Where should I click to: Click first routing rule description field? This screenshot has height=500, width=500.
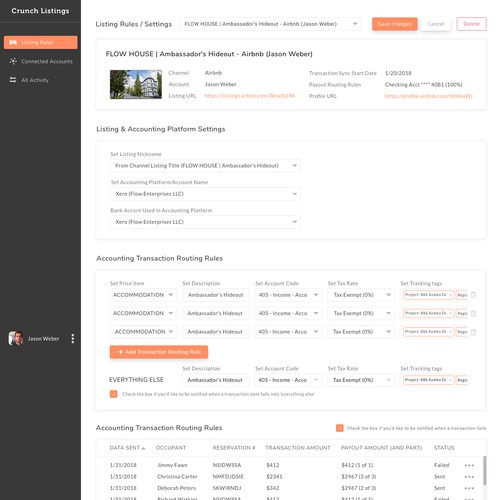216,295
